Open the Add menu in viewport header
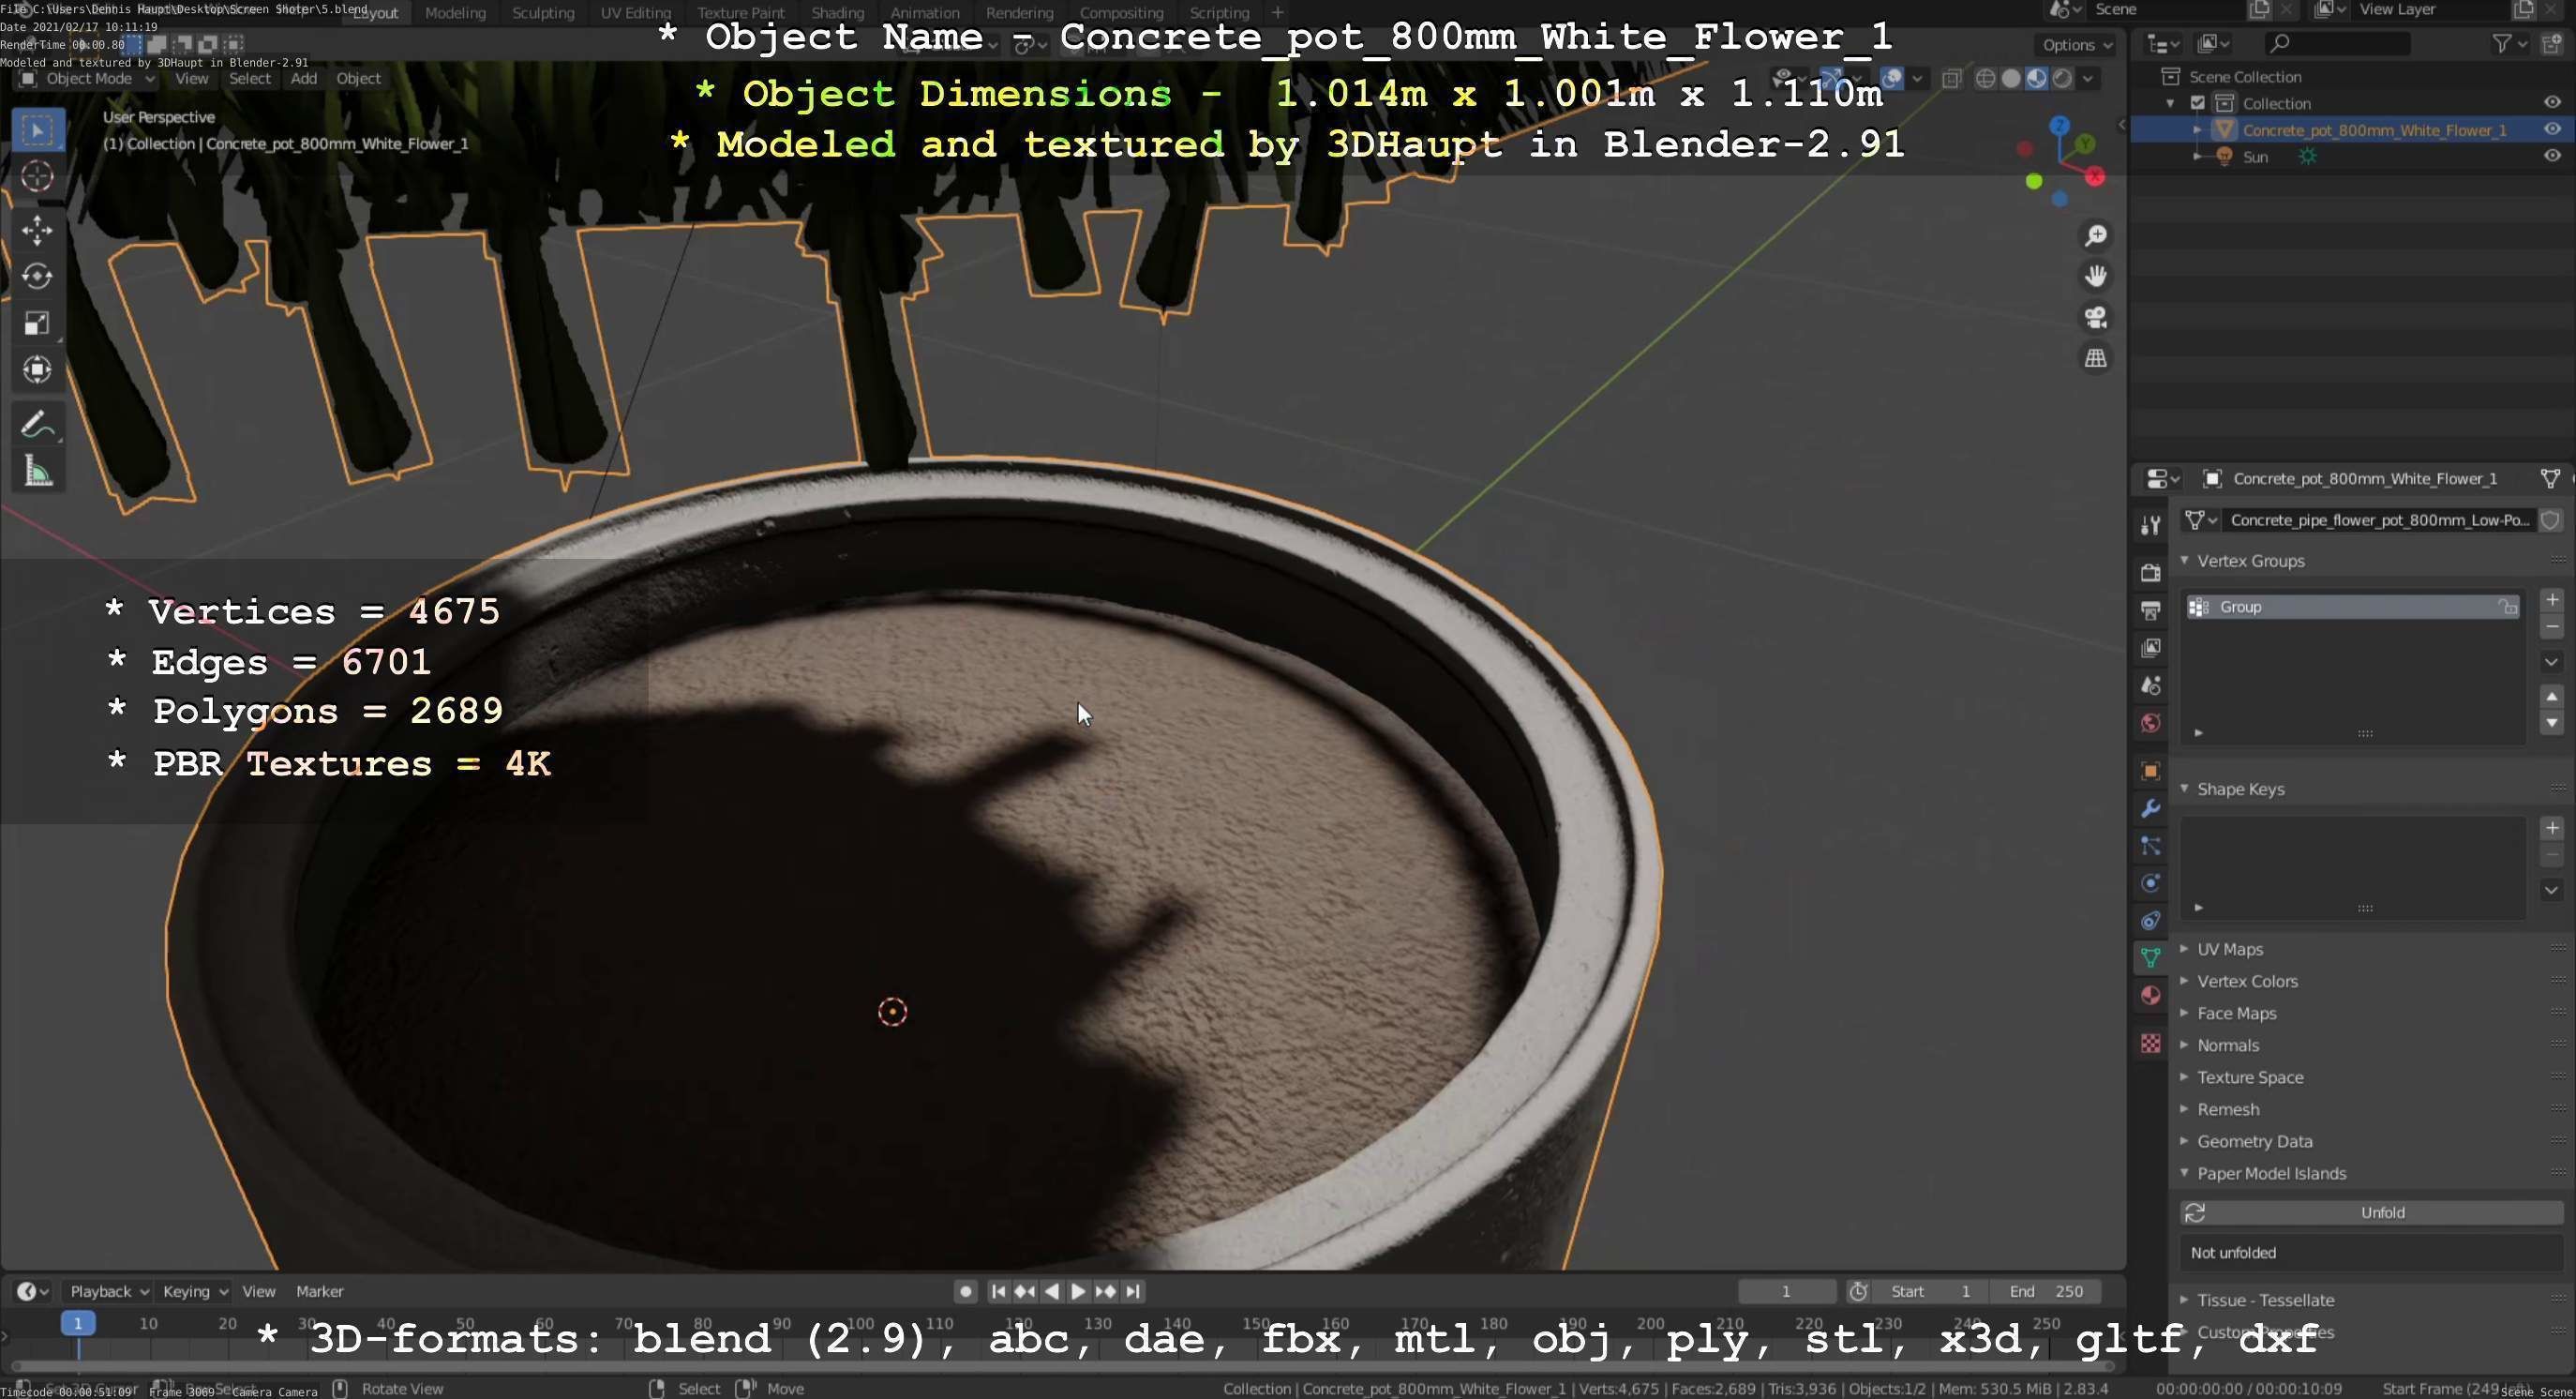Image resolution: width=2576 pixels, height=1399 pixels. tap(303, 78)
